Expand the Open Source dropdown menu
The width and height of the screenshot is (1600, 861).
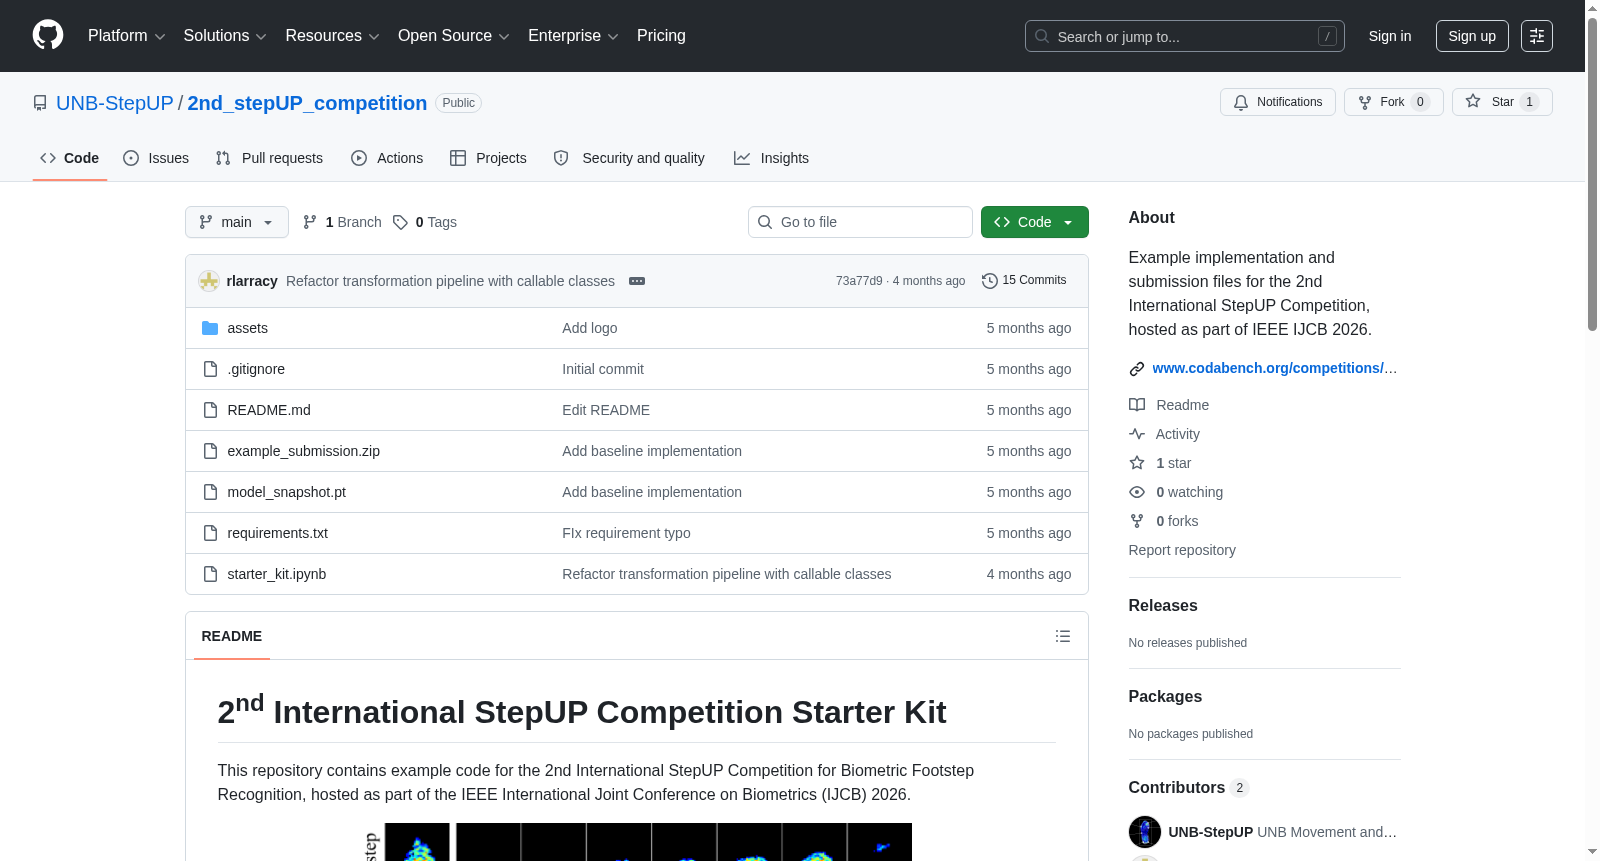(453, 36)
